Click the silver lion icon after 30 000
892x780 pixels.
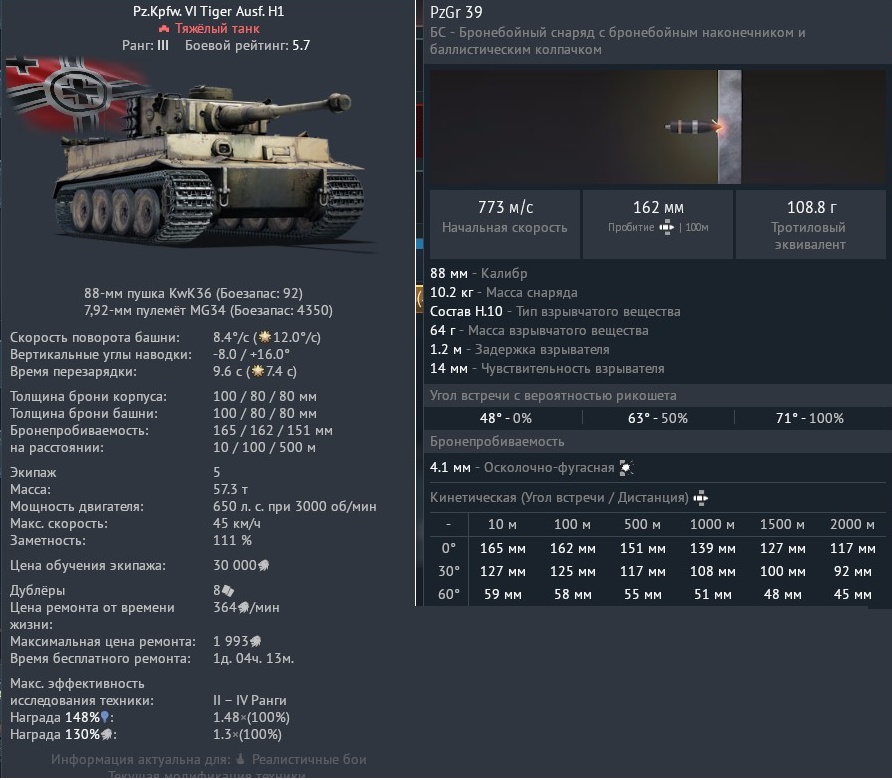pos(263,566)
